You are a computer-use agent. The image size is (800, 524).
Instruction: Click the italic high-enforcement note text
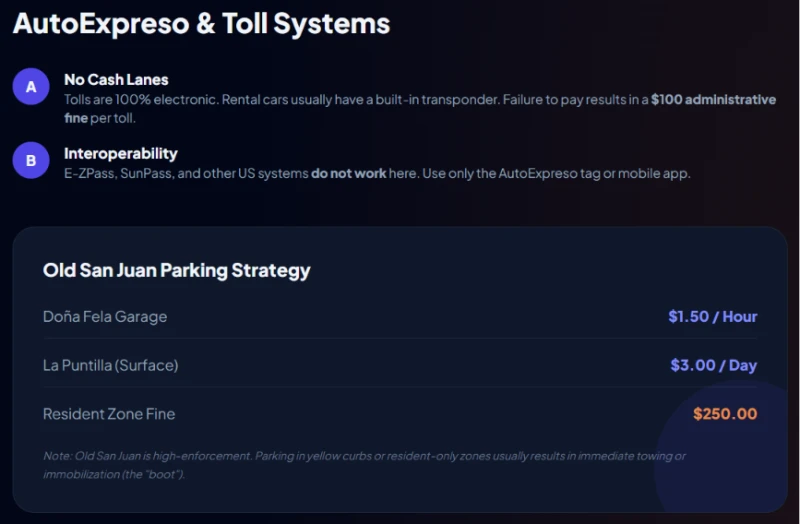click(x=364, y=465)
